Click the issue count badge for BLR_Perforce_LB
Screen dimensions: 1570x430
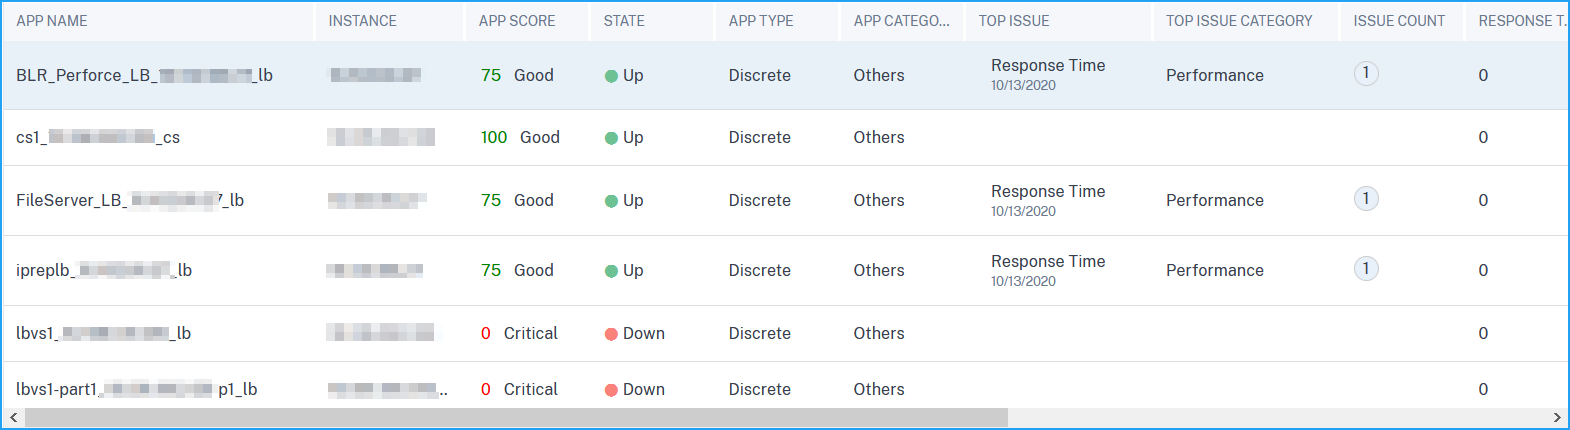(1366, 73)
